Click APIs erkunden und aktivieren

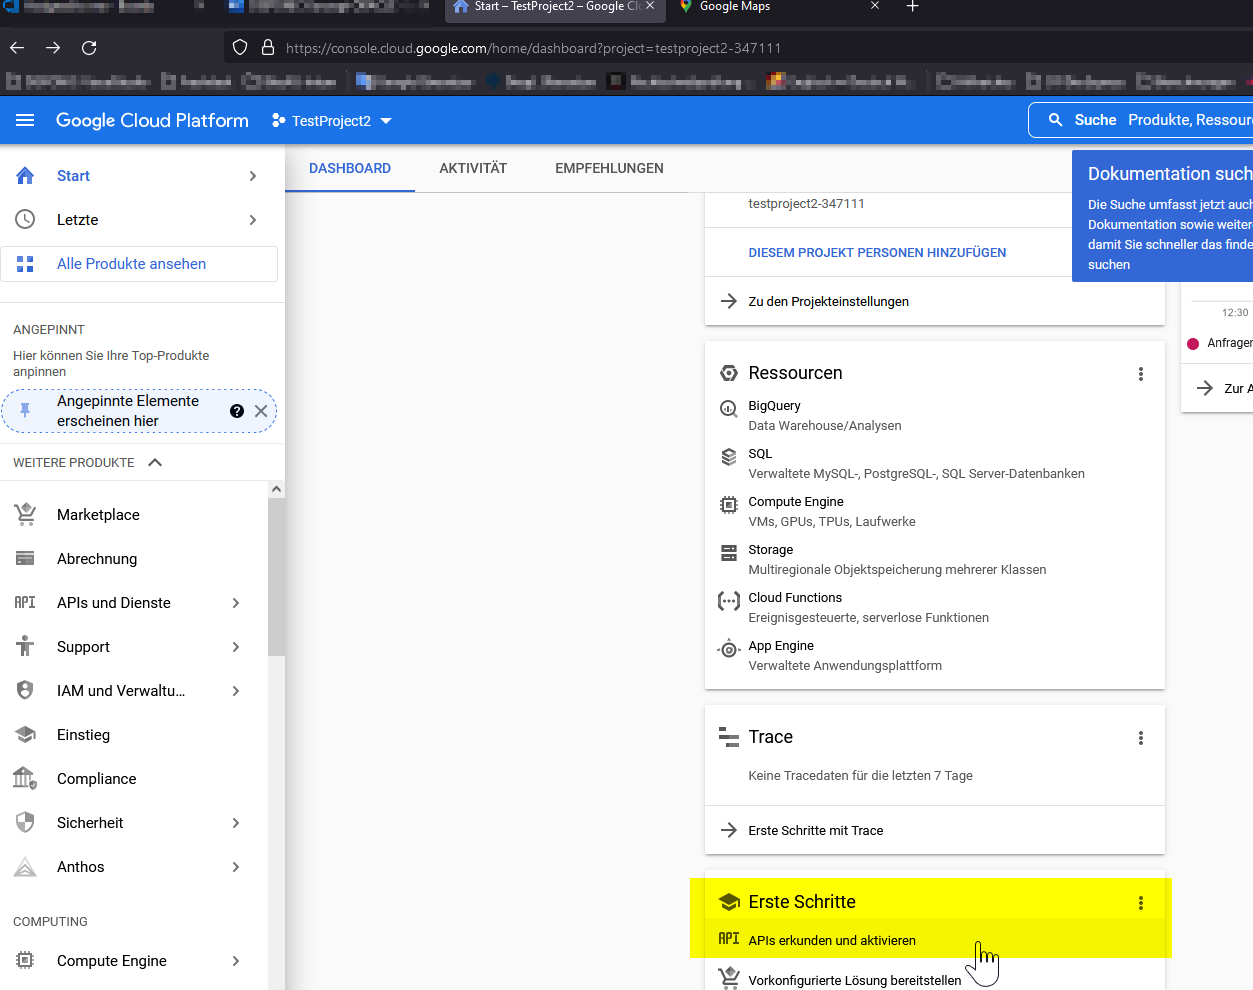click(831, 941)
